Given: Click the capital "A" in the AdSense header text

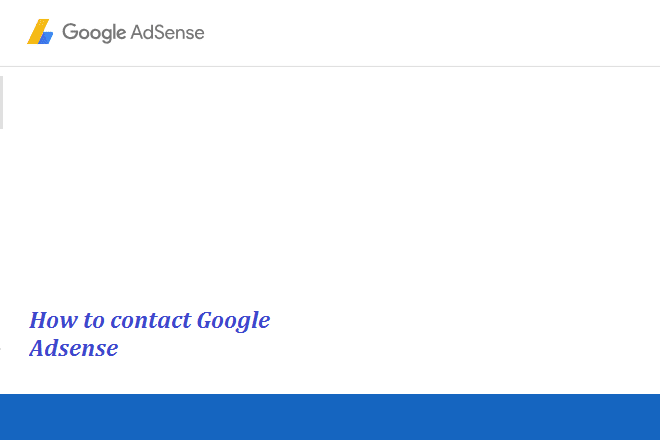Looking at the screenshot, I should [137, 32].
